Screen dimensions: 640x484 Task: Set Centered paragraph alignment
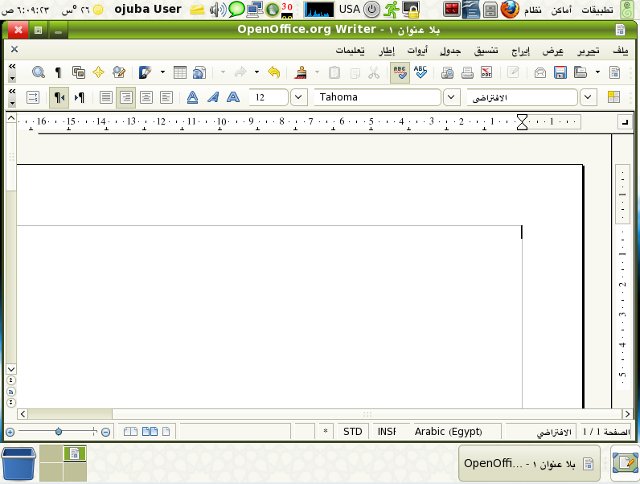146,97
